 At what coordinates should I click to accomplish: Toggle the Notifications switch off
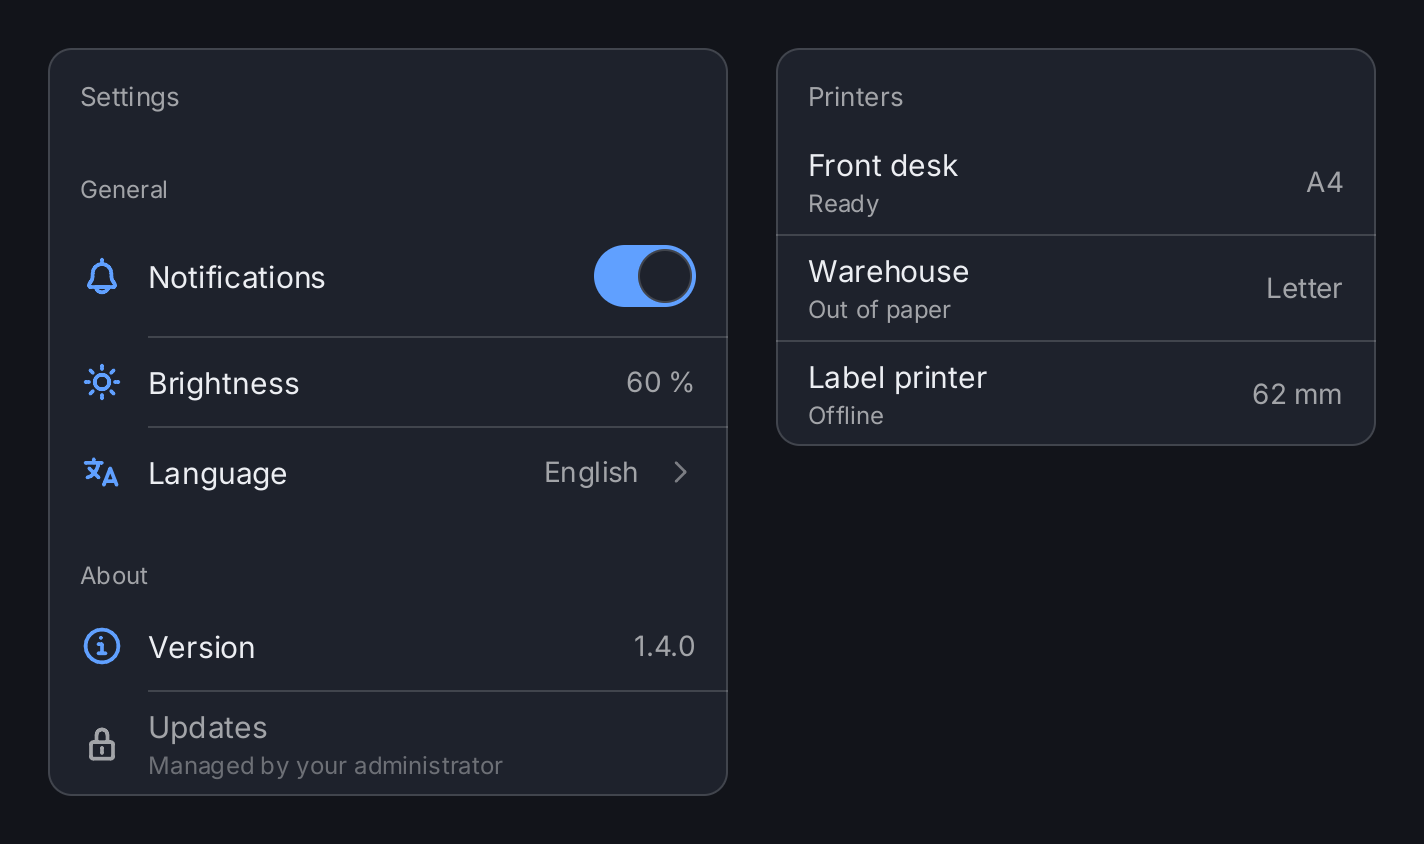(x=645, y=276)
